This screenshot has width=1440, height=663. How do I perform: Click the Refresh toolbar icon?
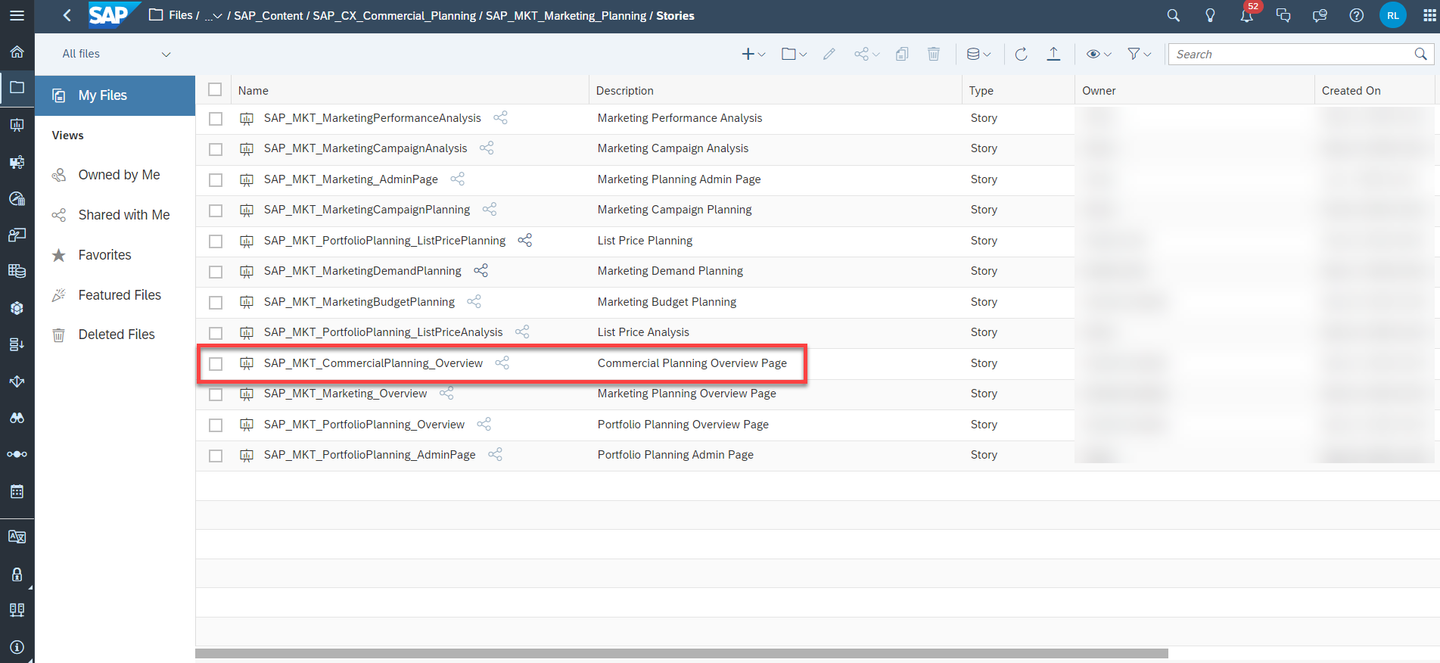point(1021,54)
